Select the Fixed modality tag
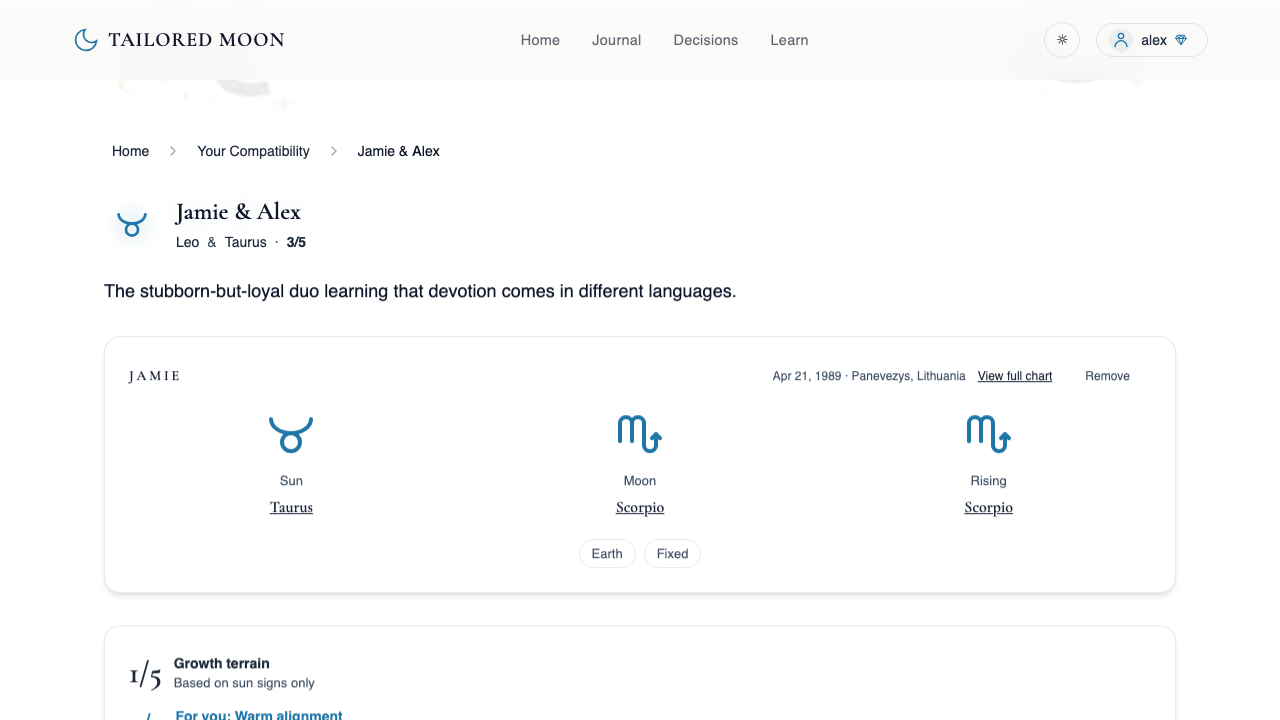 tap(672, 554)
